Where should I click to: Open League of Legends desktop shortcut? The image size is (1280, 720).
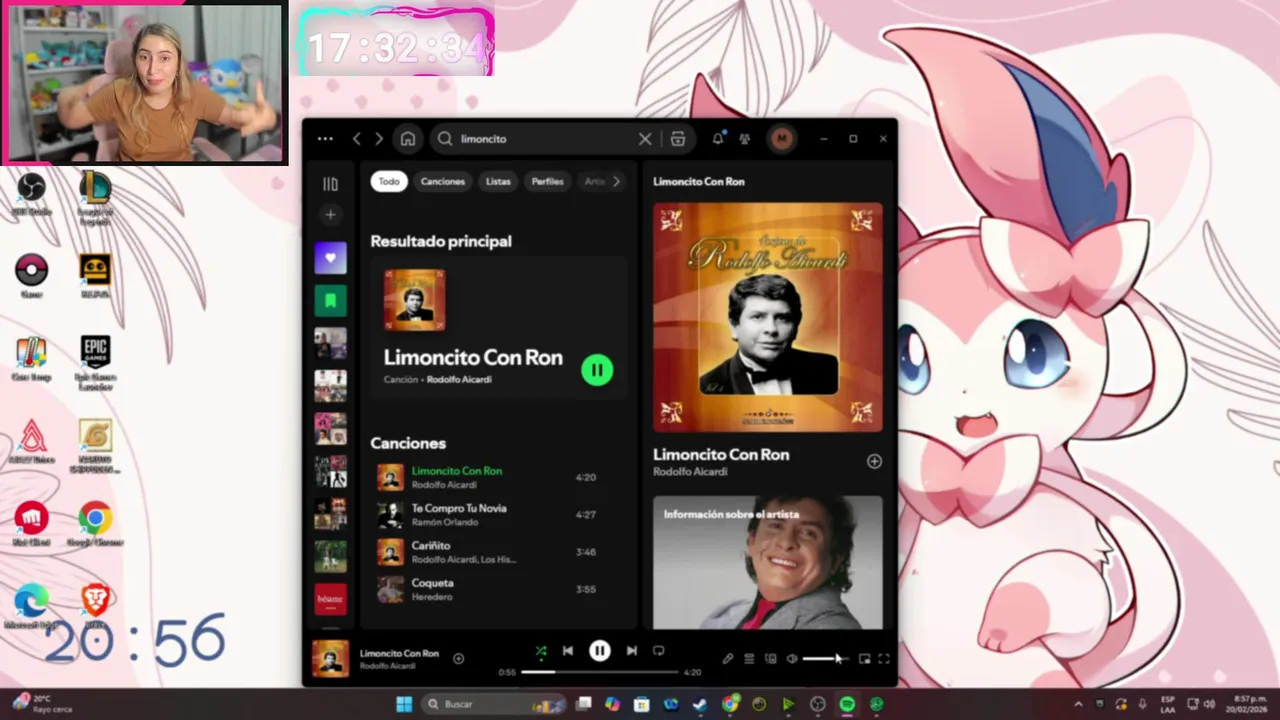coord(95,196)
